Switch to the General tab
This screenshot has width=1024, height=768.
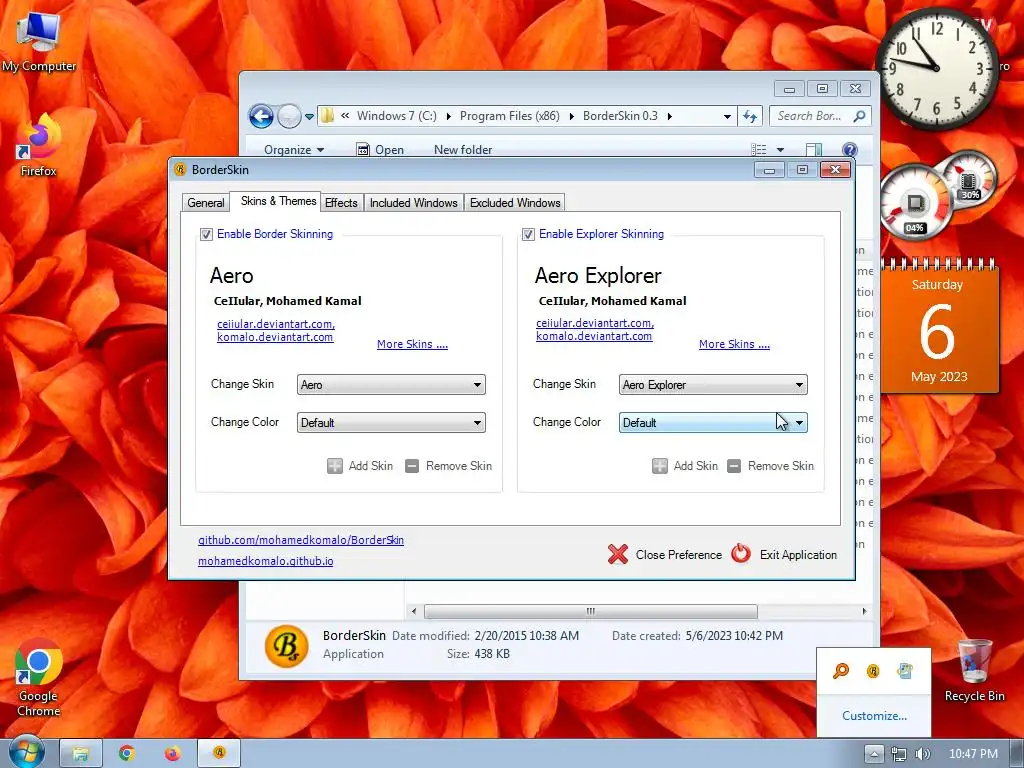(x=206, y=202)
